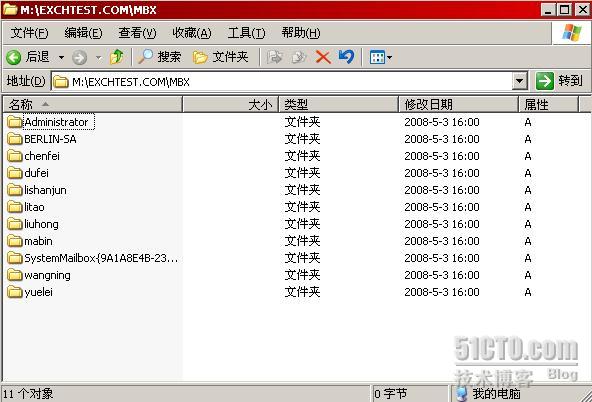Screen dimensions: 592x402
Task: Click the Copy To folder icon
Action: [x=299, y=57]
